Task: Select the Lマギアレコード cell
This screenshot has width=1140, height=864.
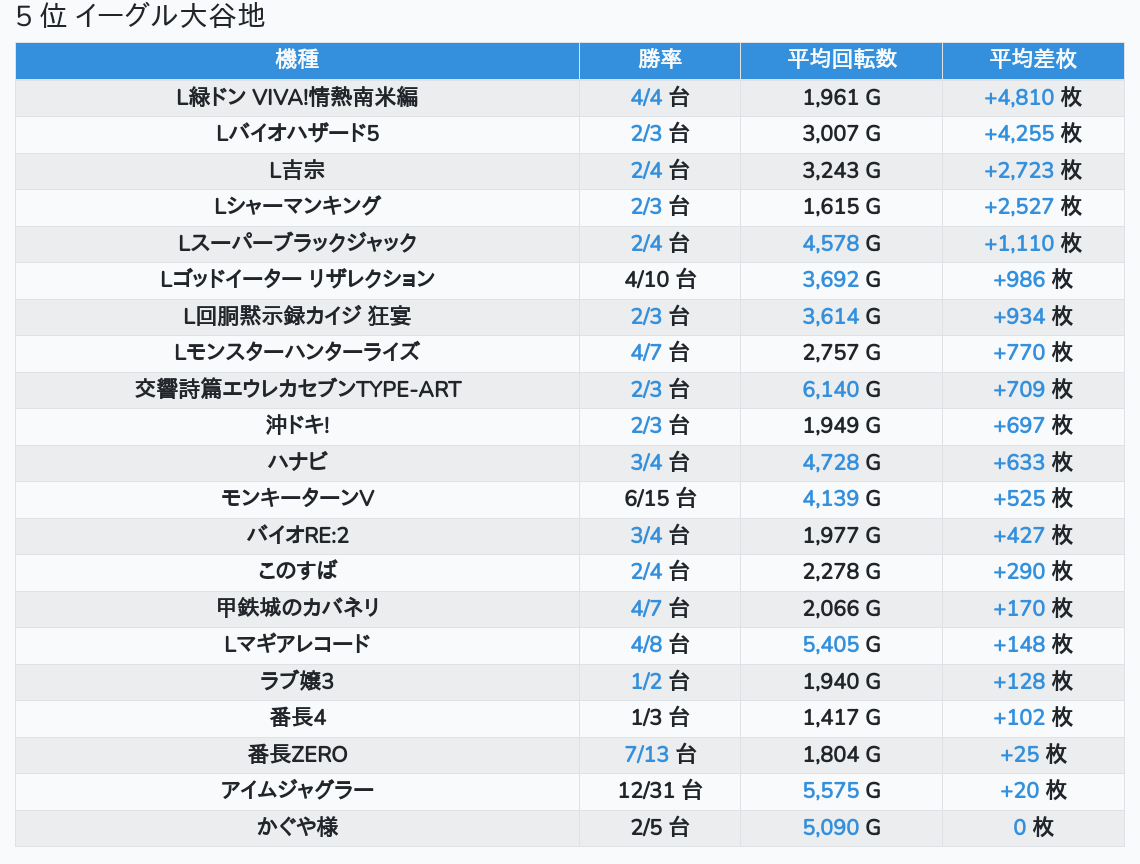Action: click(x=297, y=644)
